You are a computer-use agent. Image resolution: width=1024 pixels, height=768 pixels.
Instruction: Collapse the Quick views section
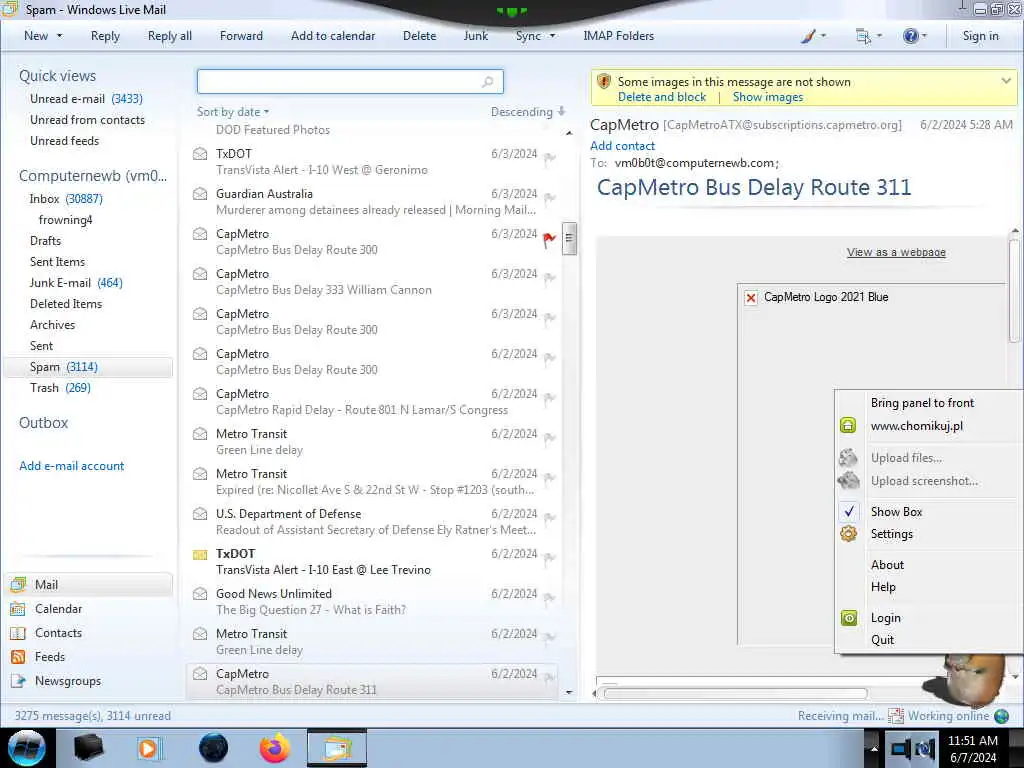click(x=57, y=76)
